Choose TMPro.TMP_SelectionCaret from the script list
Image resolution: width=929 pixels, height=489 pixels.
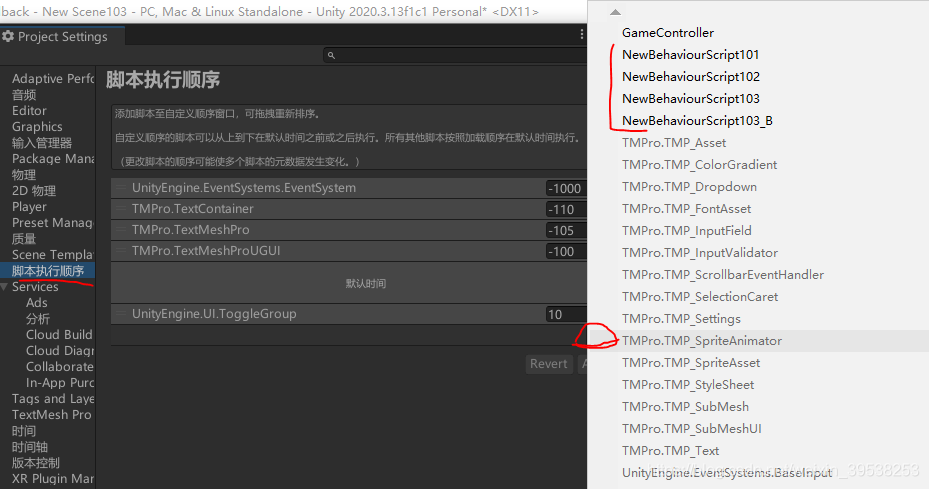click(x=700, y=296)
